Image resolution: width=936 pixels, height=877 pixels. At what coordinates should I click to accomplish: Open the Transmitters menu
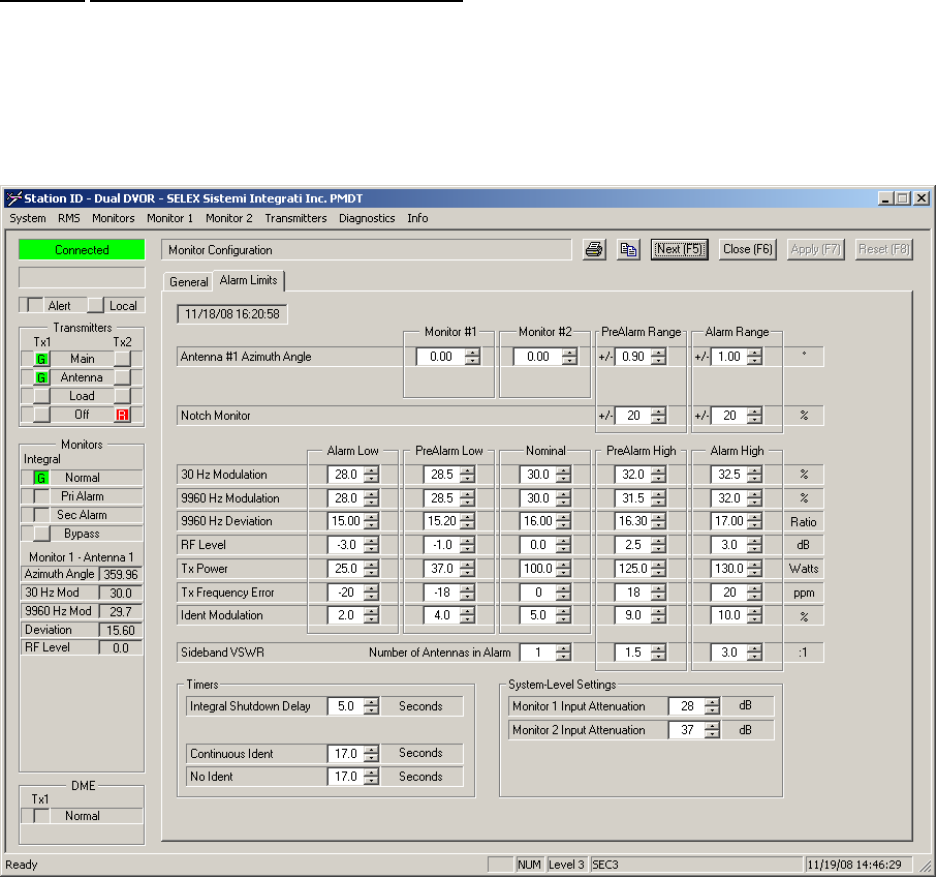(x=296, y=218)
